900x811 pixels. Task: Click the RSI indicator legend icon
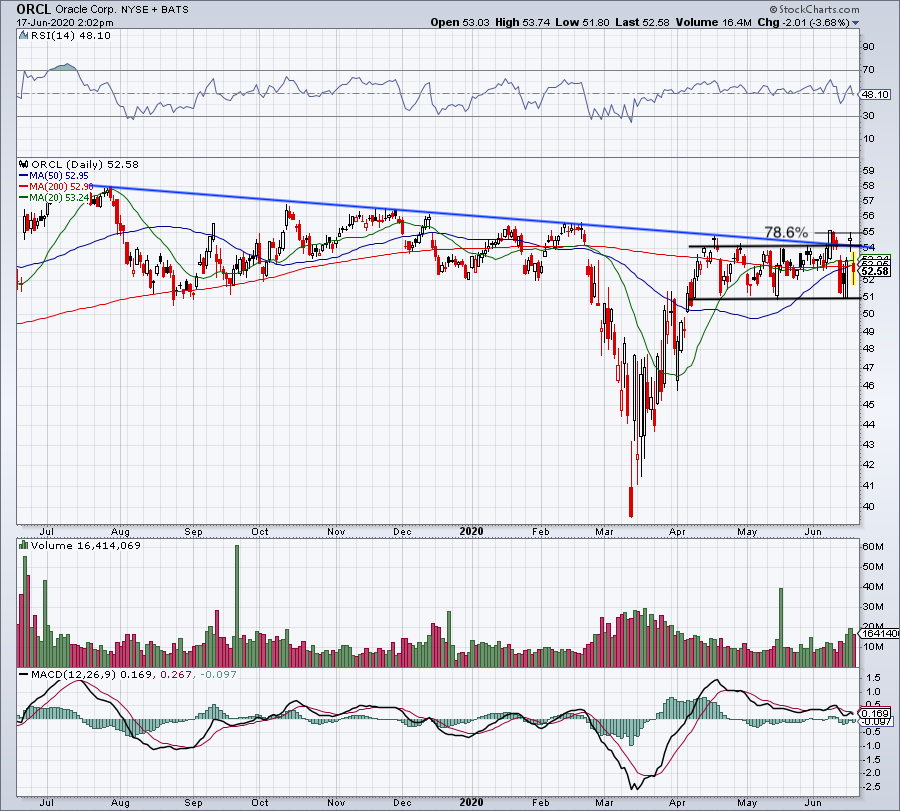pos(24,36)
